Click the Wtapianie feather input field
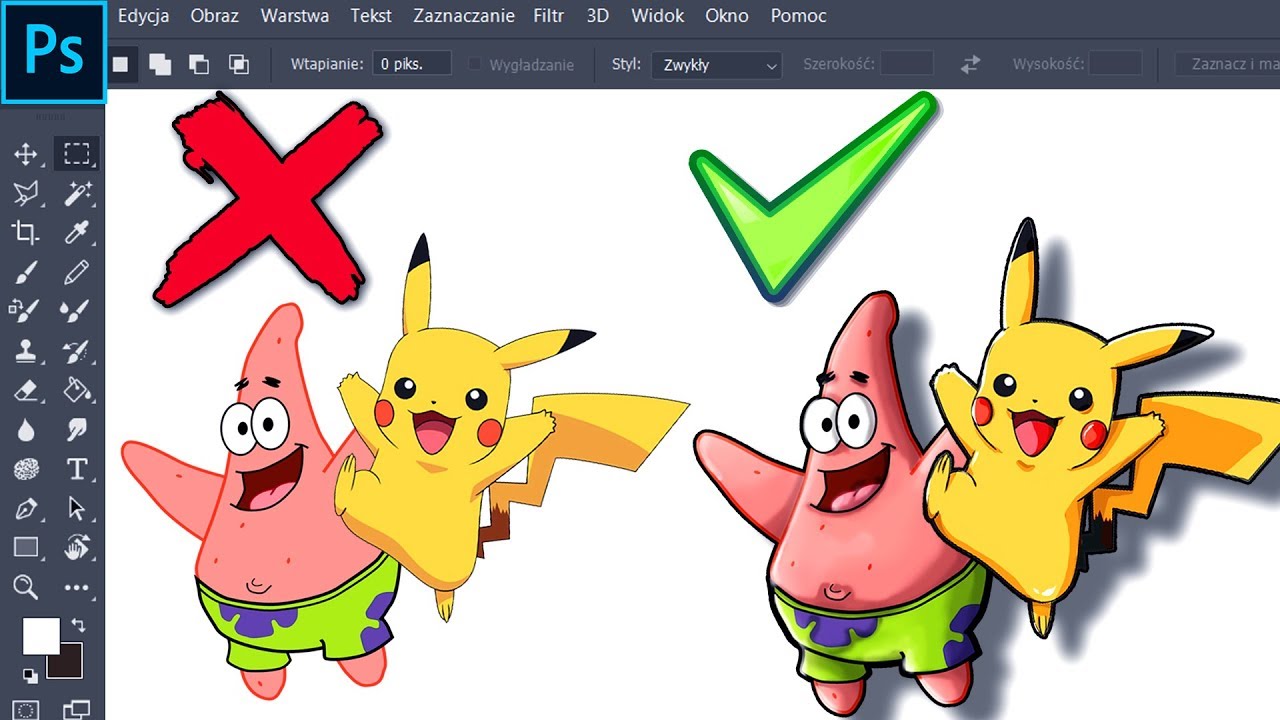The height and width of the screenshot is (720, 1280). (x=413, y=65)
